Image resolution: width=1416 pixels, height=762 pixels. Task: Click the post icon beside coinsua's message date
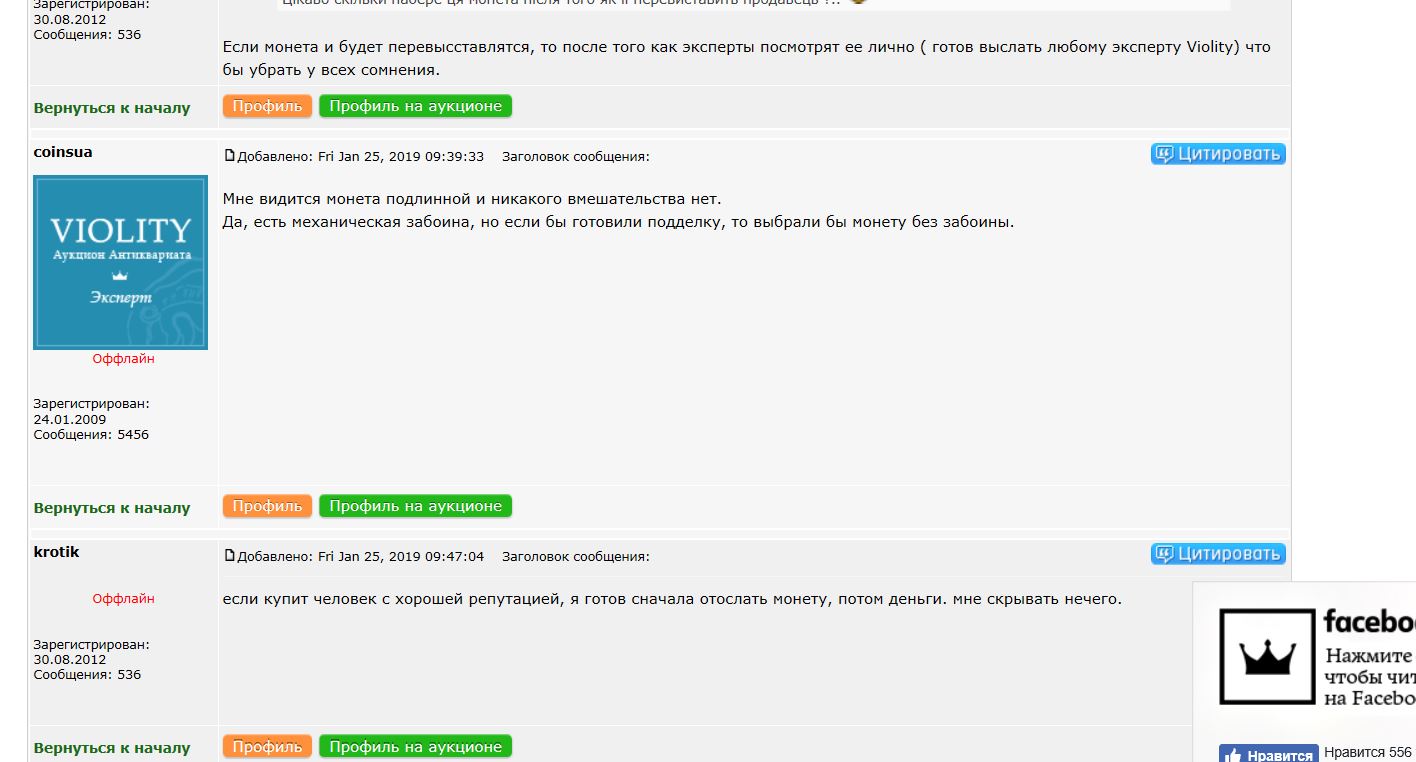(x=229, y=156)
